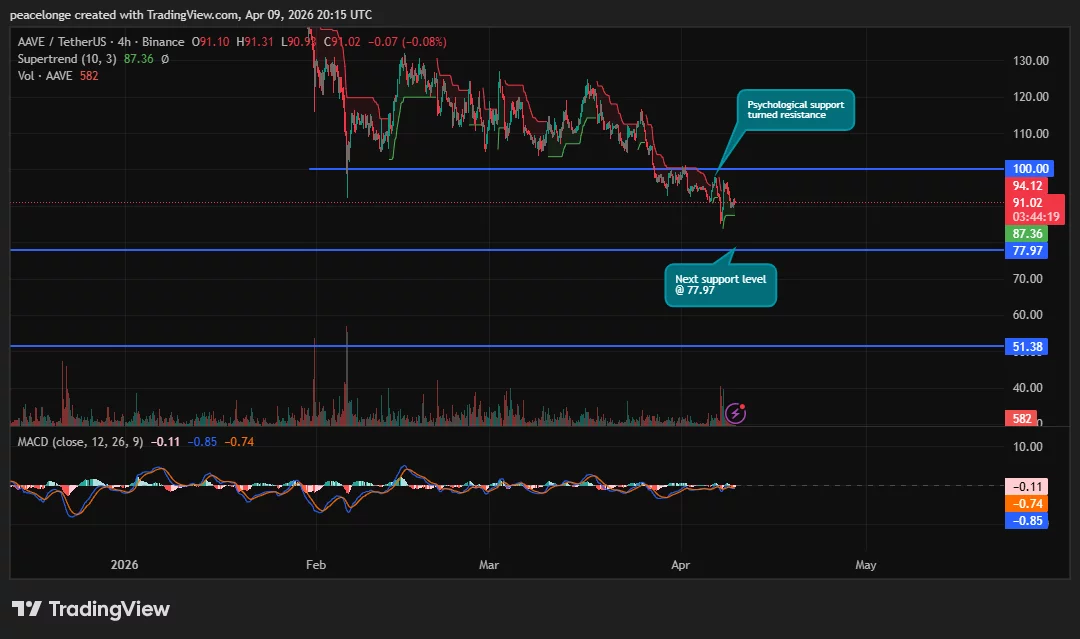Screen dimensions: 1080x639
Task: Open the lightning flash events icon on the volume pane
Action: click(735, 412)
